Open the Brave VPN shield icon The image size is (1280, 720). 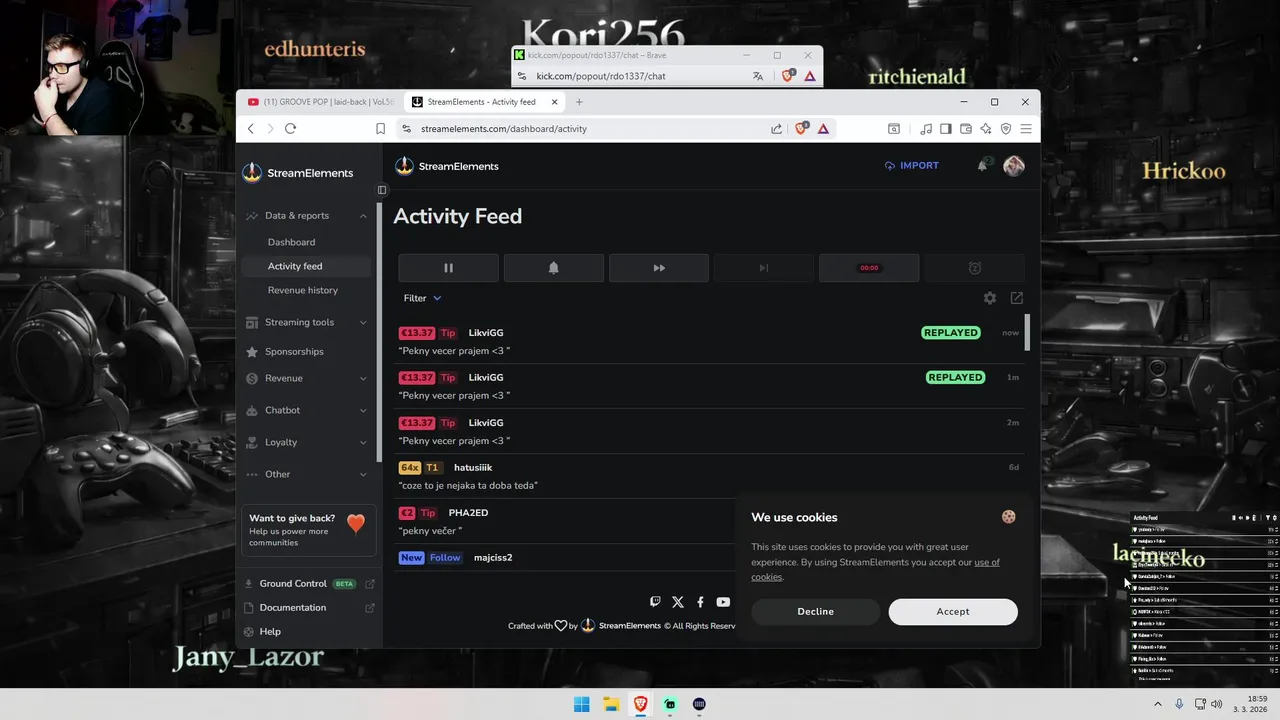click(1006, 129)
